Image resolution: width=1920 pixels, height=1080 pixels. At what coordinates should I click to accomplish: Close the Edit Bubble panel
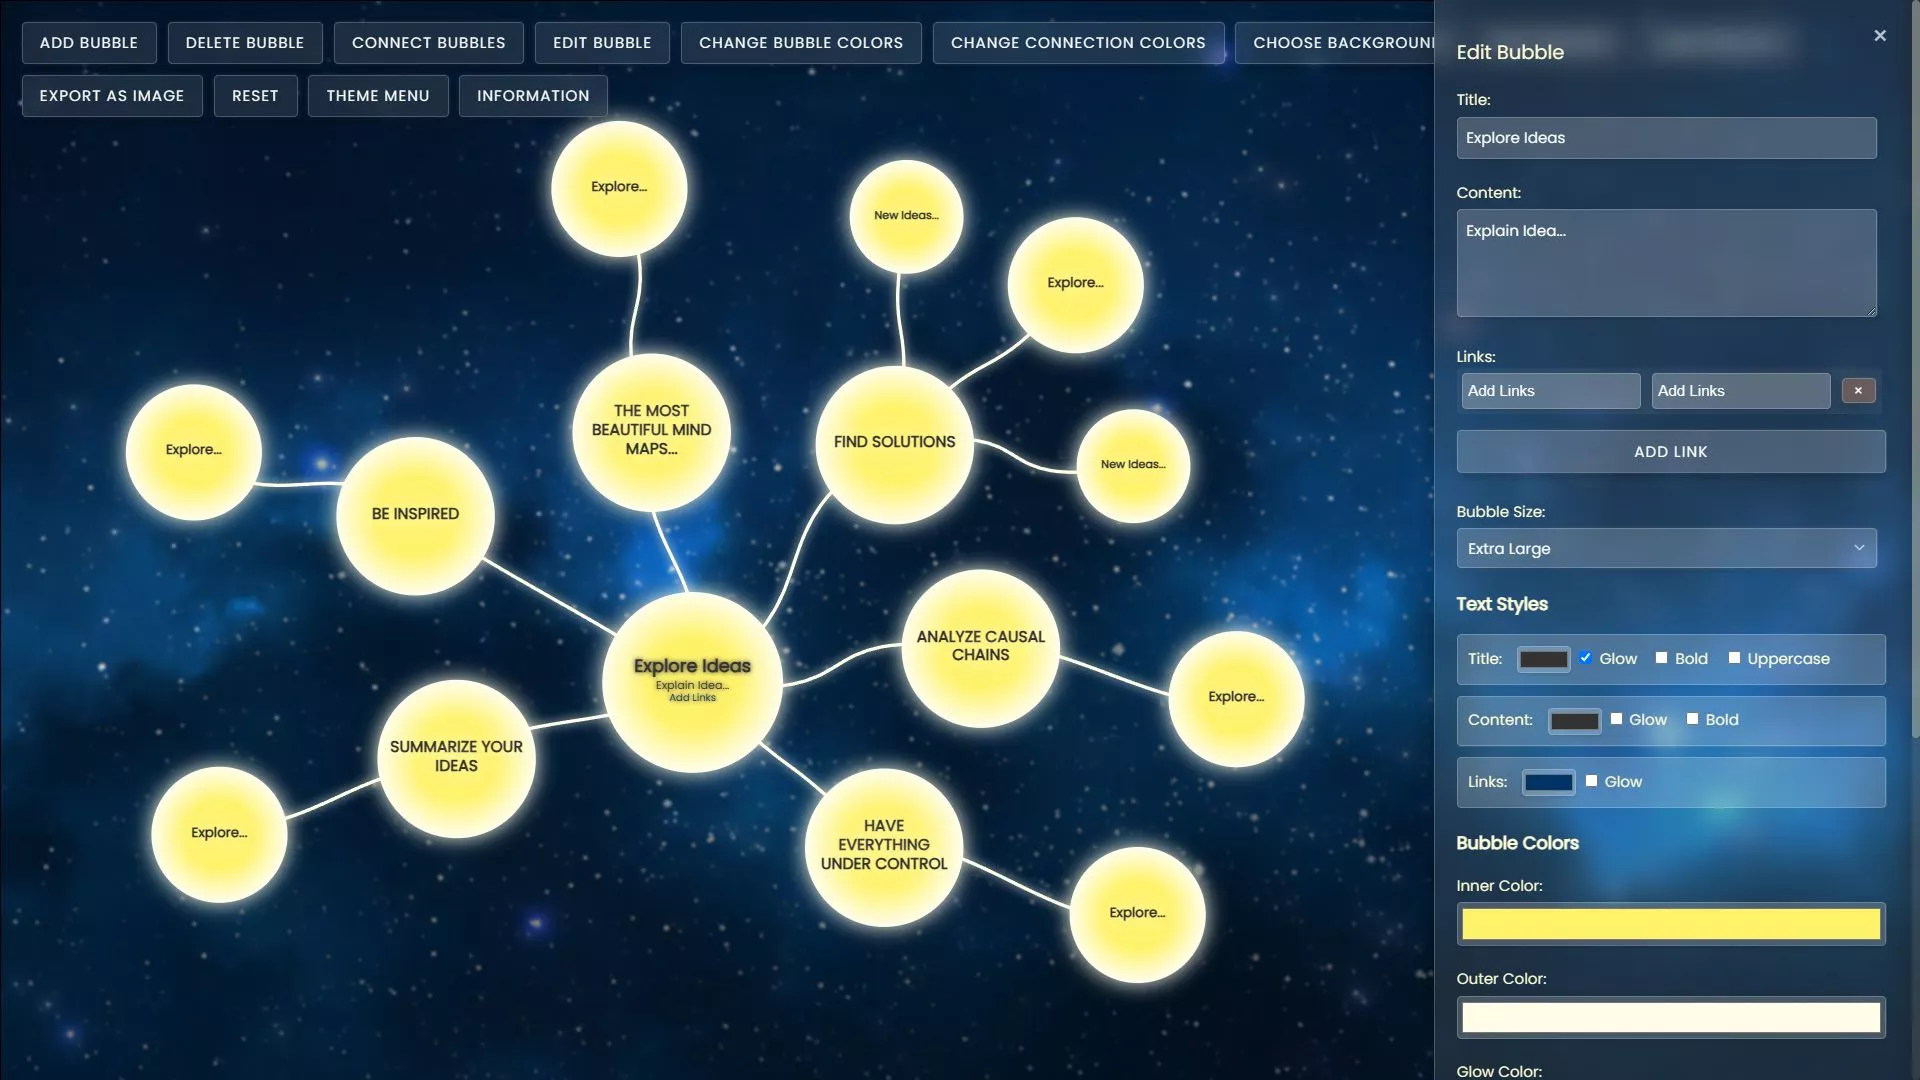tap(1880, 36)
